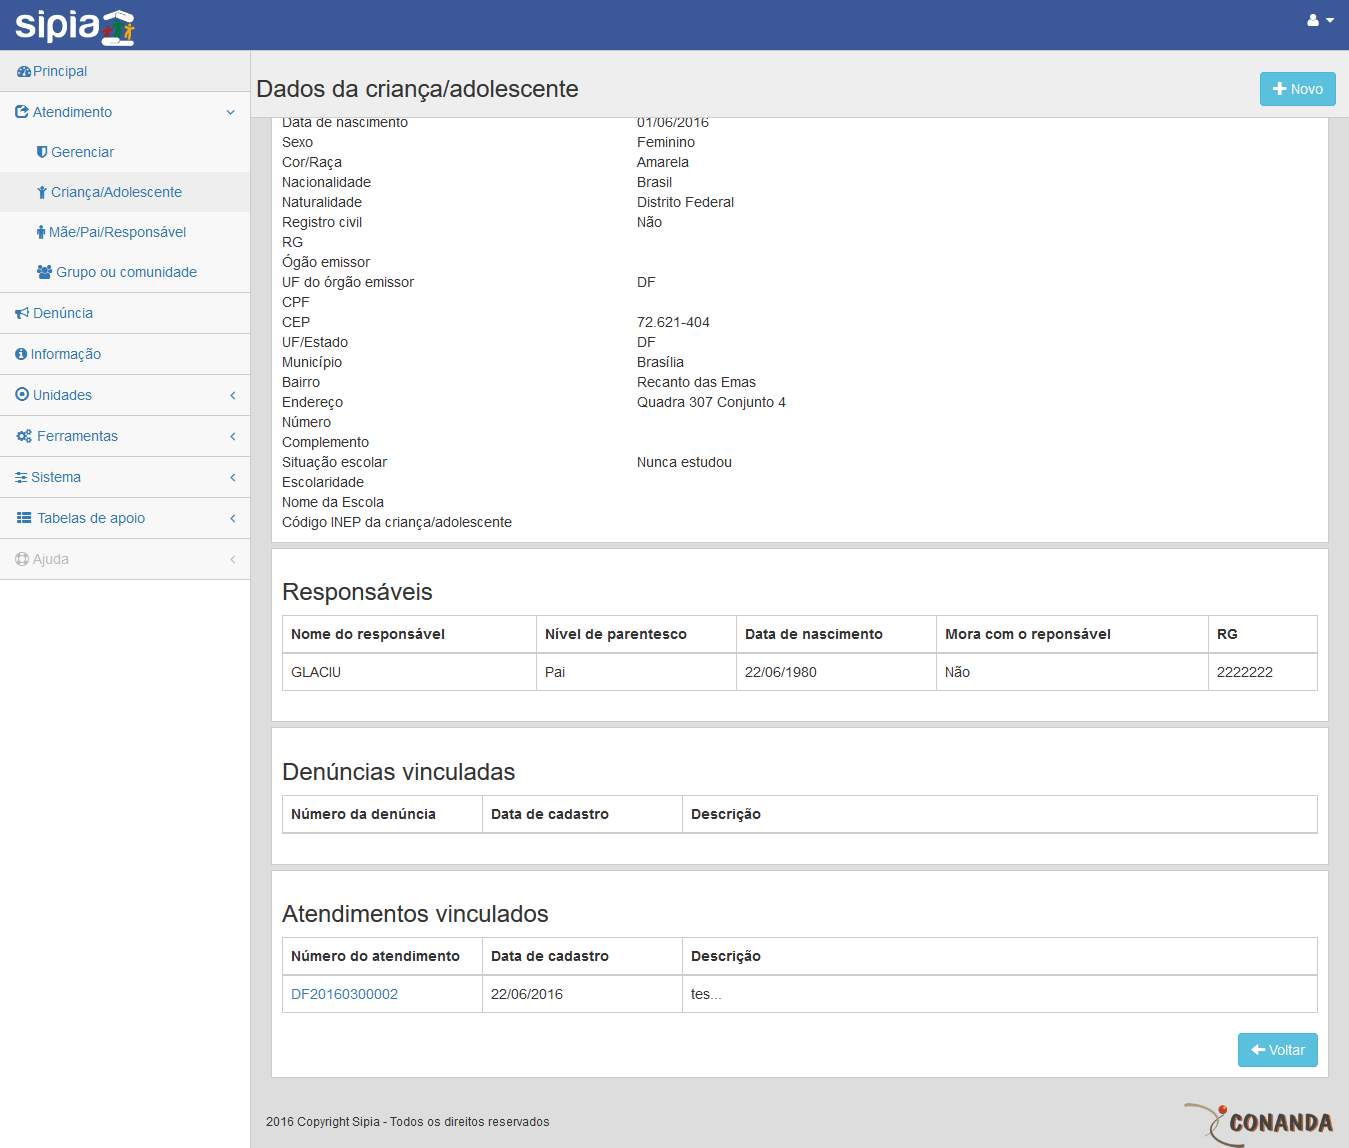This screenshot has height=1148, width=1349.
Task: Click the Atendimento edit icon
Action: click(x=22, y=112)
